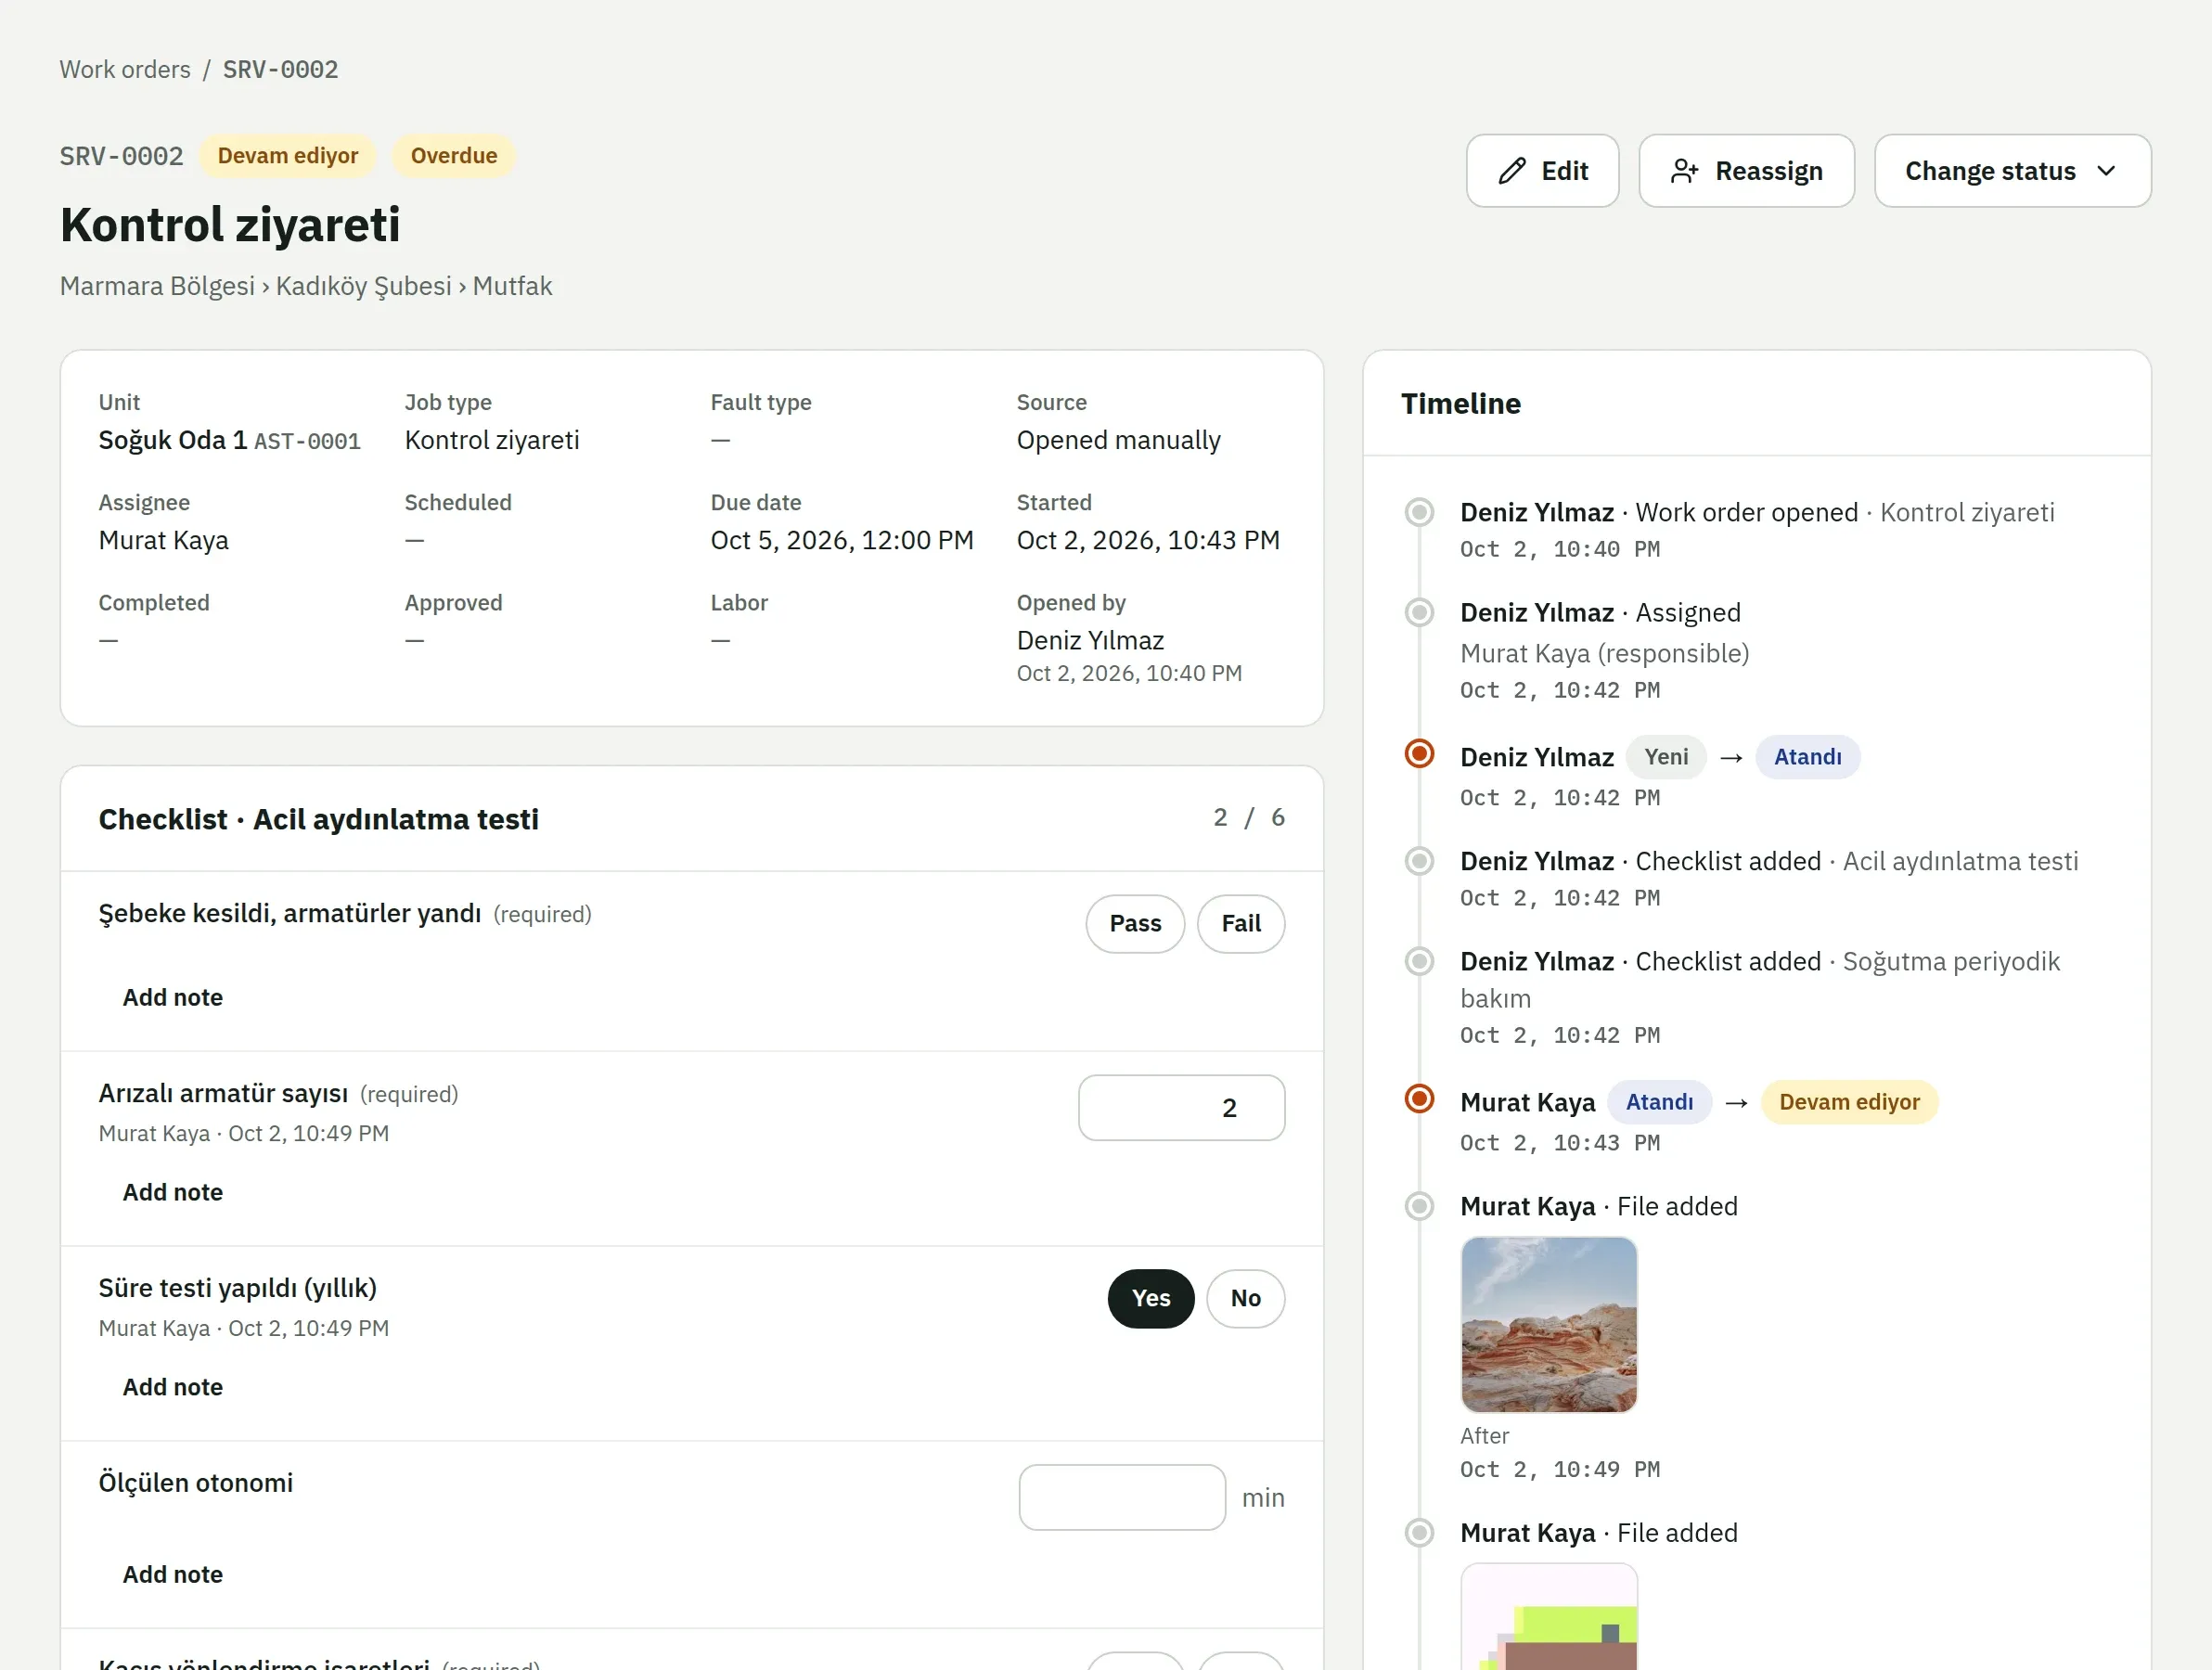Click the 'Ölçülen otonomi' minutes input field
Image resolution: width=2212 pixels, height=1670 pixels.
(x=1122, y=1497)
